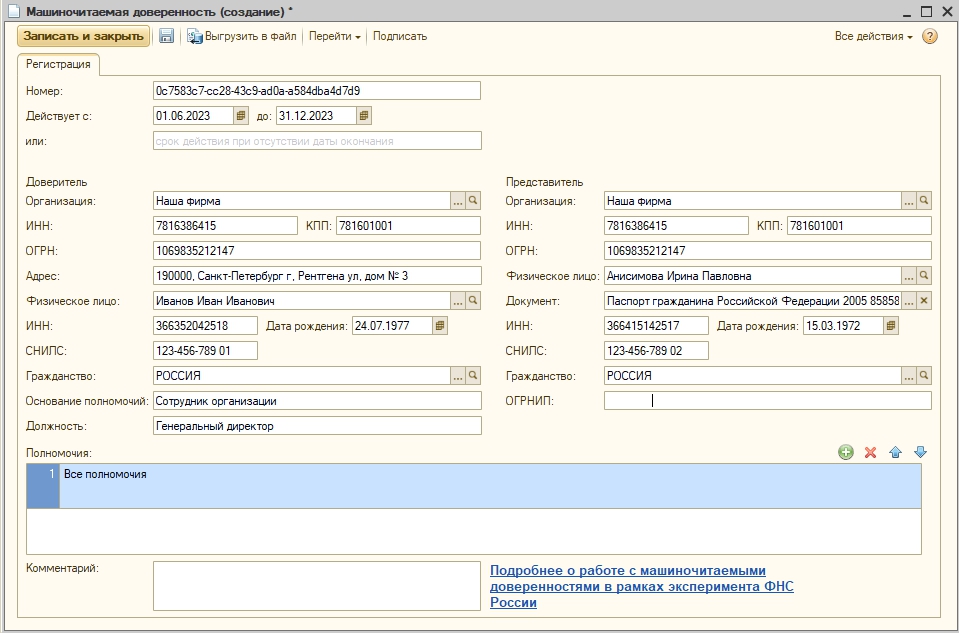
Task: Click СНИЛС field 123-456-789 02
Action: [656, 350]
